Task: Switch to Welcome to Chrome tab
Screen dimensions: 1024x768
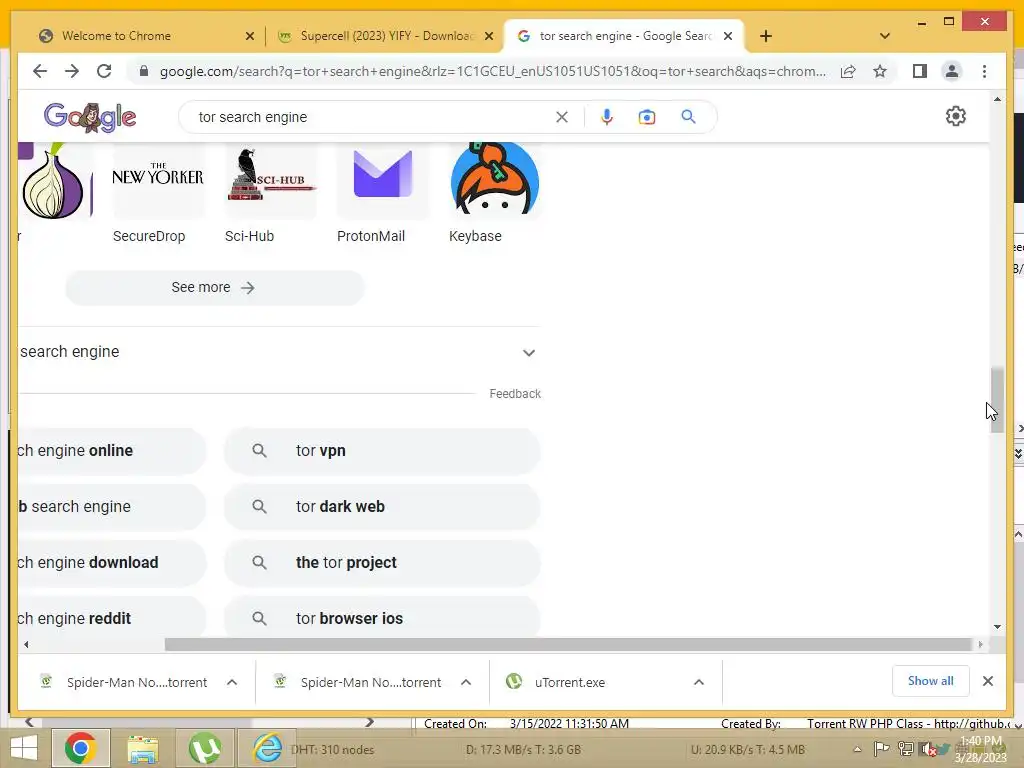Action: (x=116, y=36)
